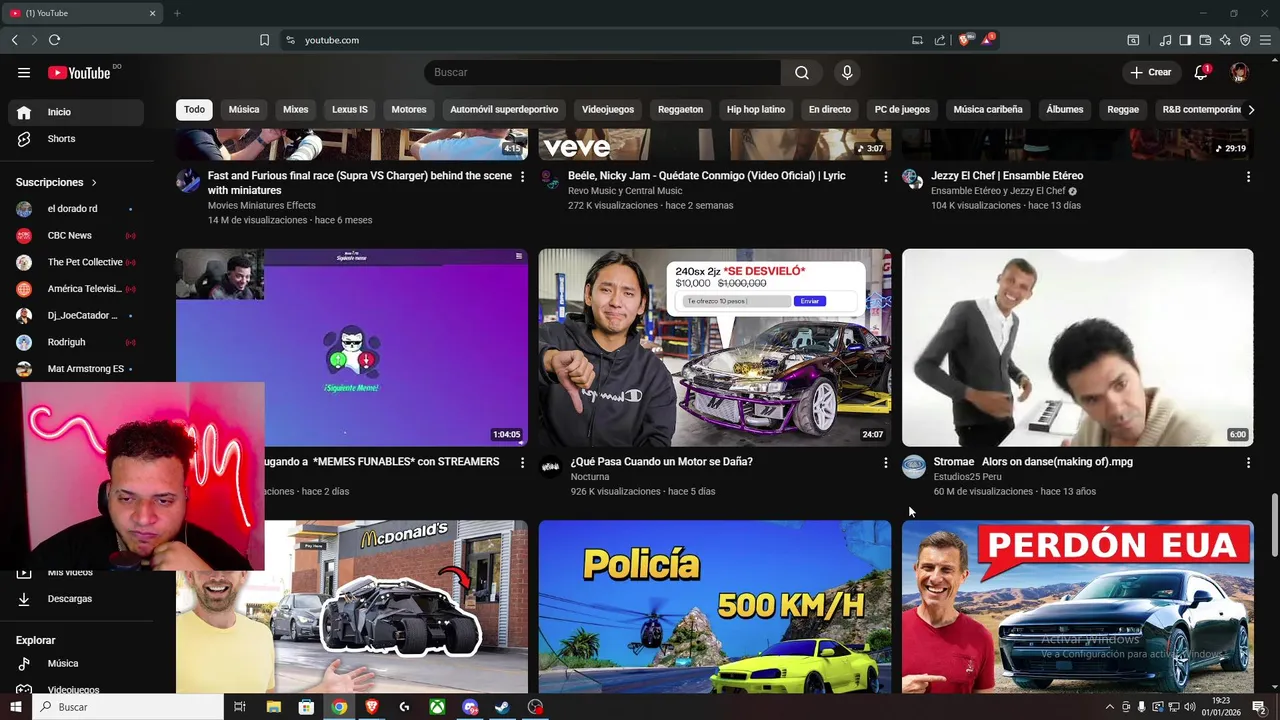Click the Crear button

(1151, 72)
